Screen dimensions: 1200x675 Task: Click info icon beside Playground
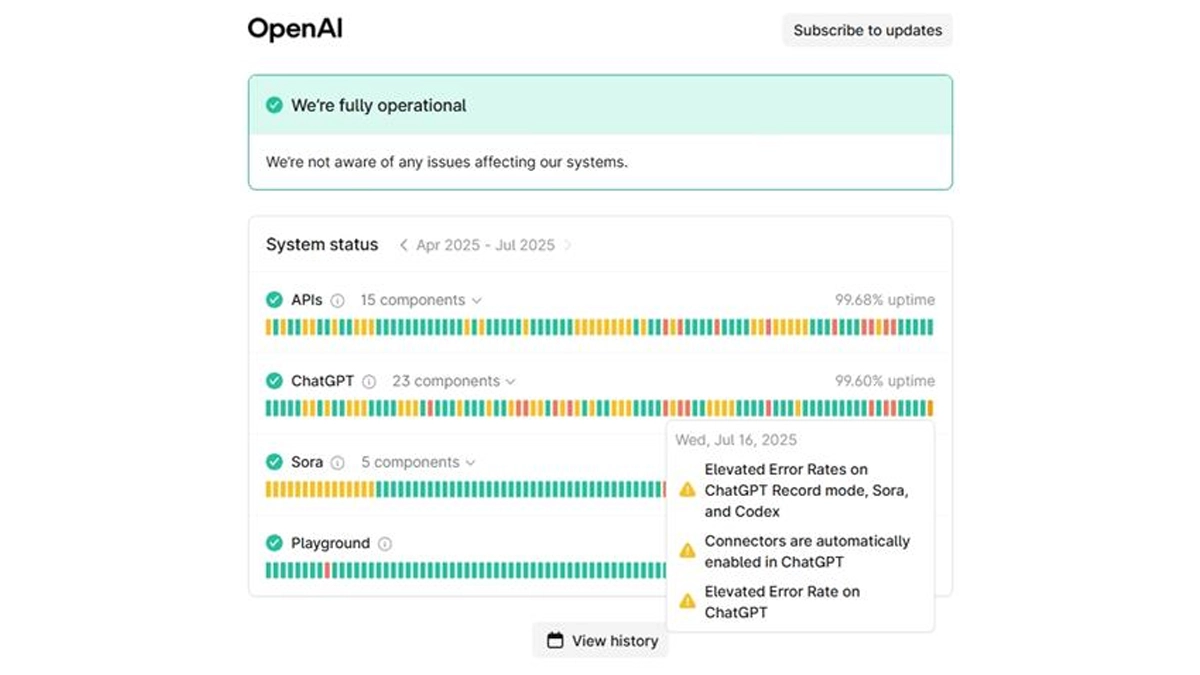coord(385,544)
